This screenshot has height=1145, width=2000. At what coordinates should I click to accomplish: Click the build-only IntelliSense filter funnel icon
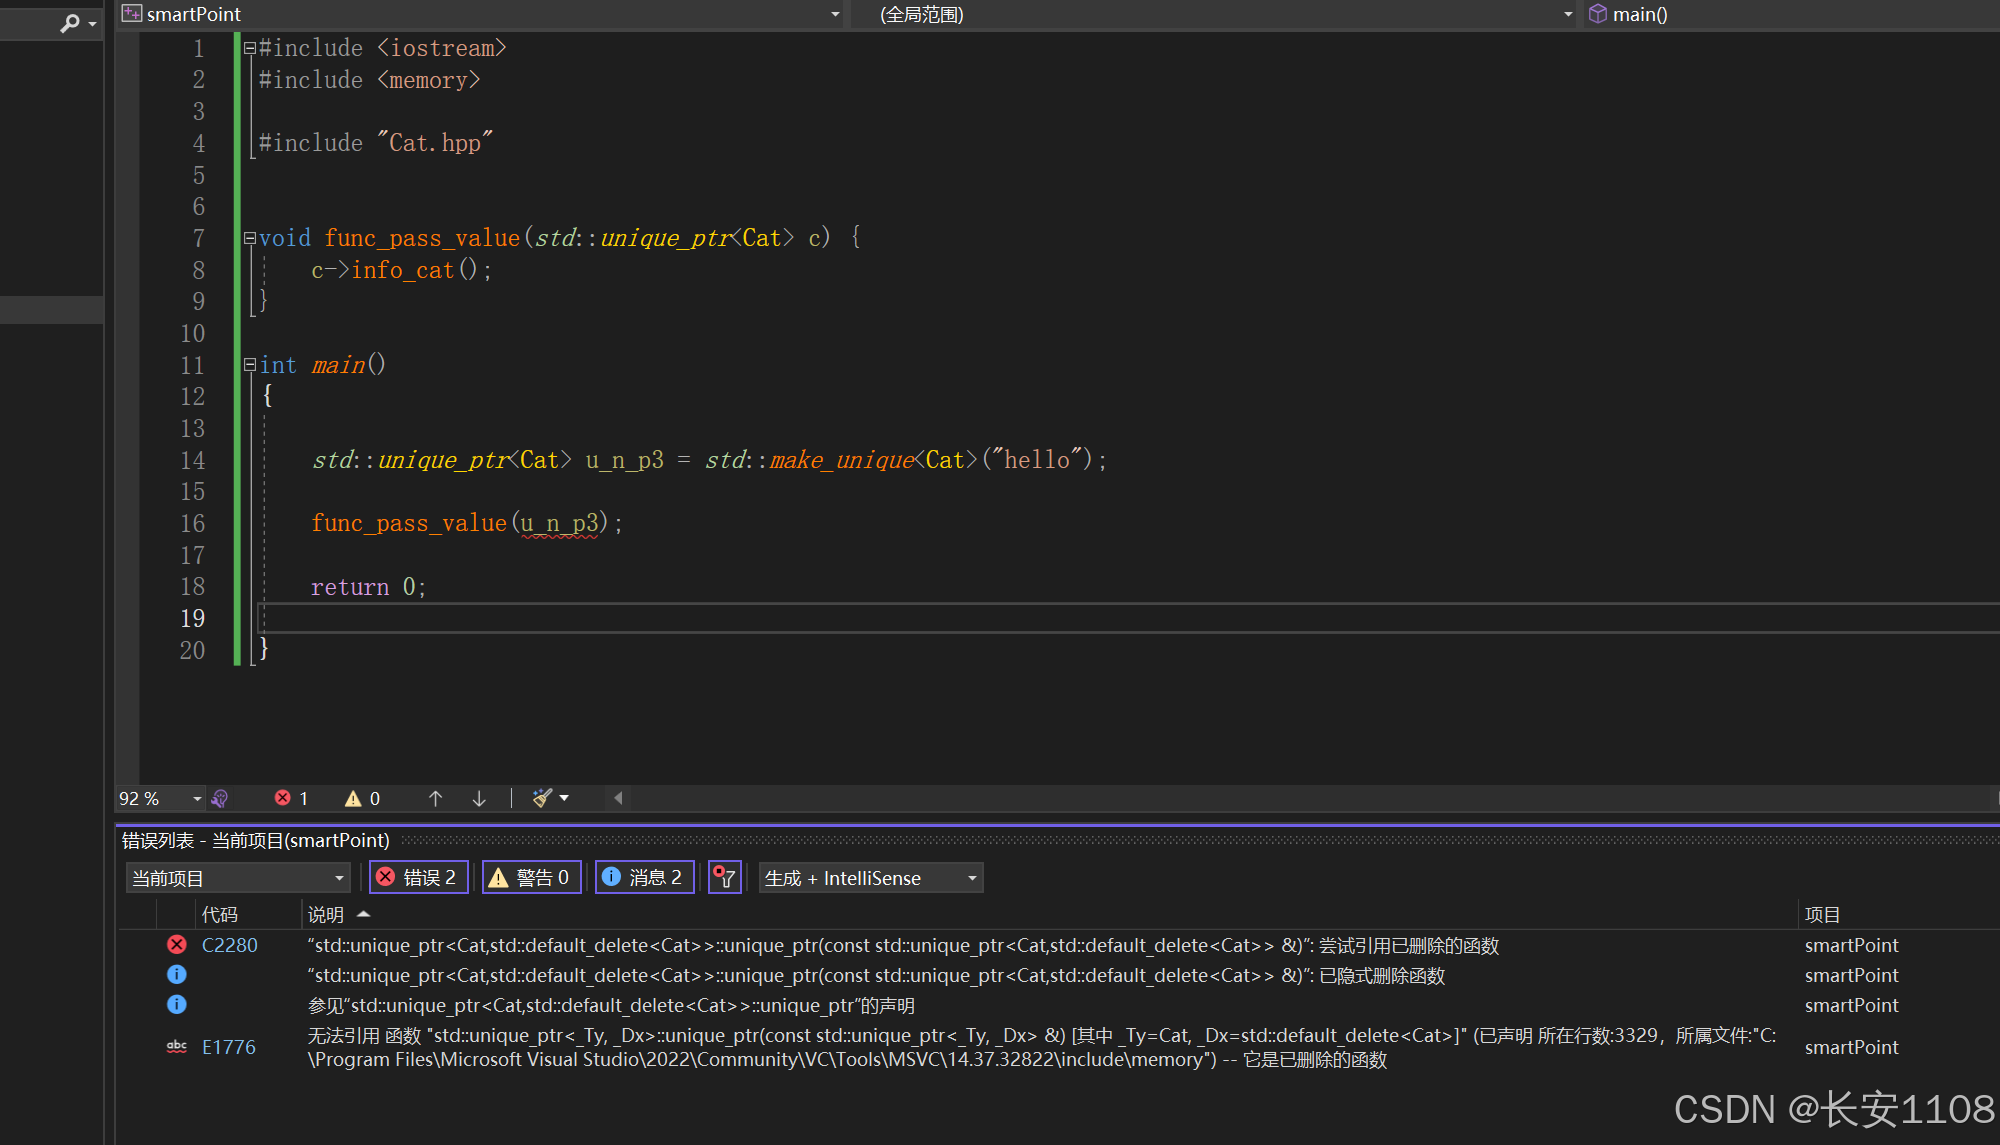tap(724, 878)
